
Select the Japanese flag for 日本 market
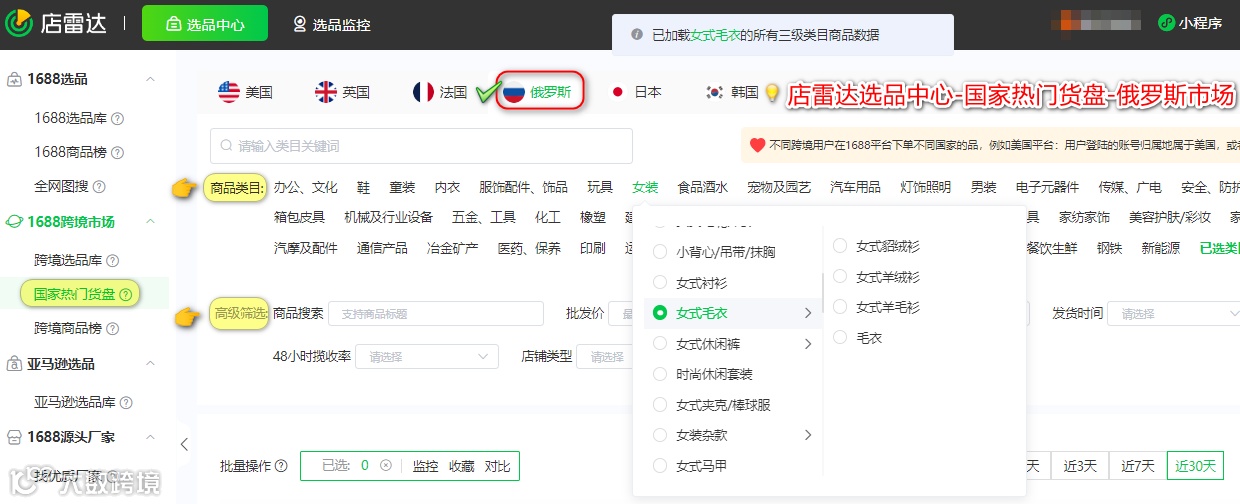(x=617, y=92)
